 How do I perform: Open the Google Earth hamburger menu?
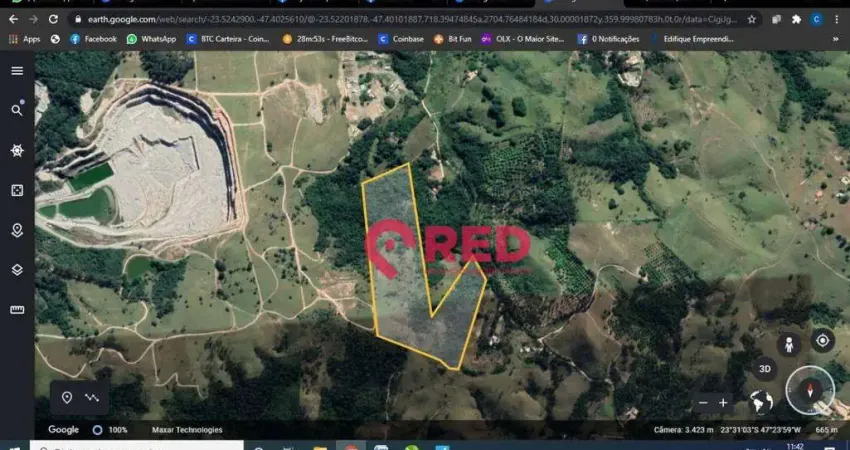coord(17,71)
